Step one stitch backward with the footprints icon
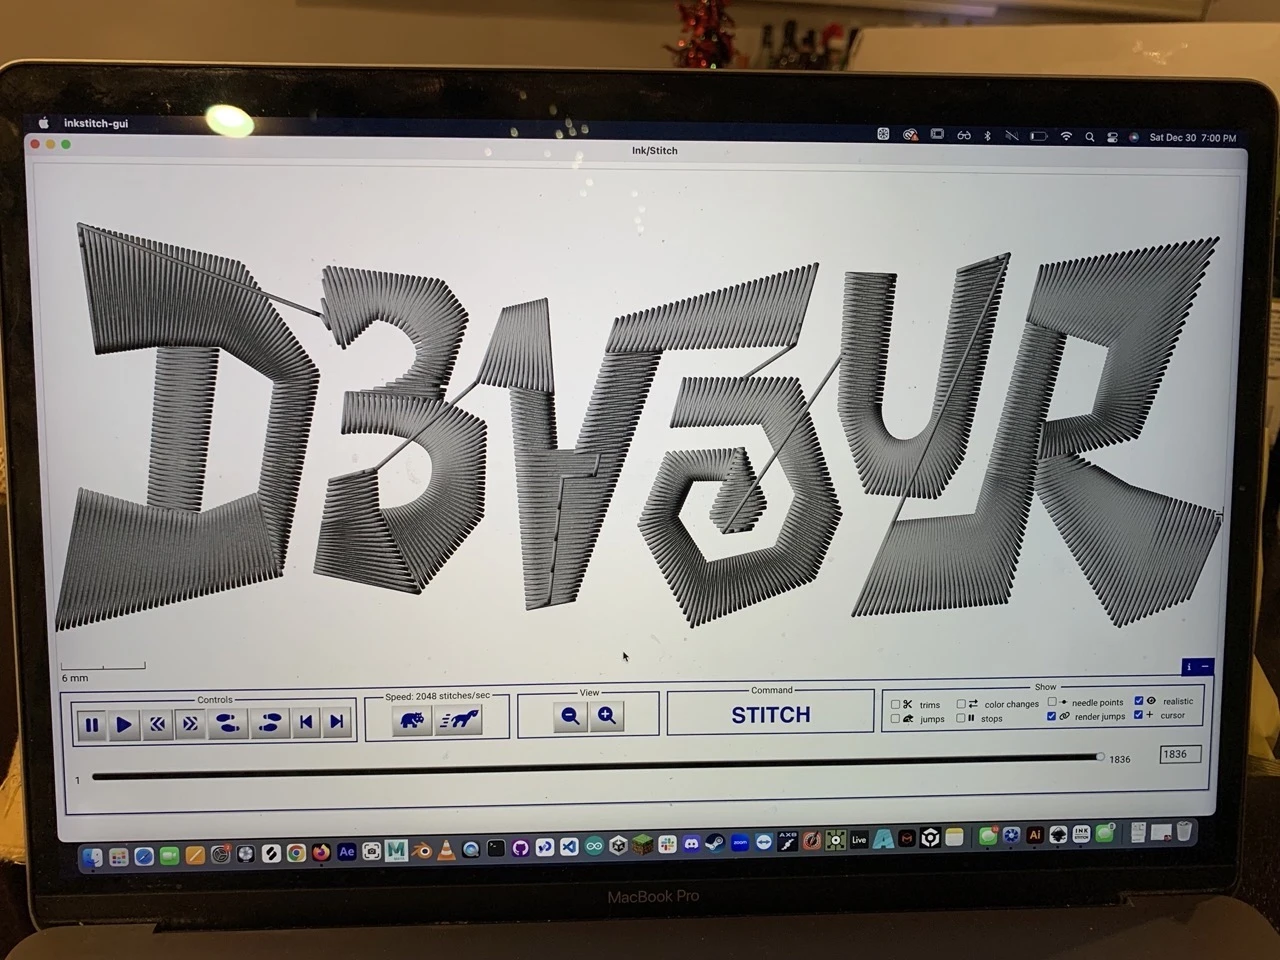1280x960 pixels. pos(228,723)
